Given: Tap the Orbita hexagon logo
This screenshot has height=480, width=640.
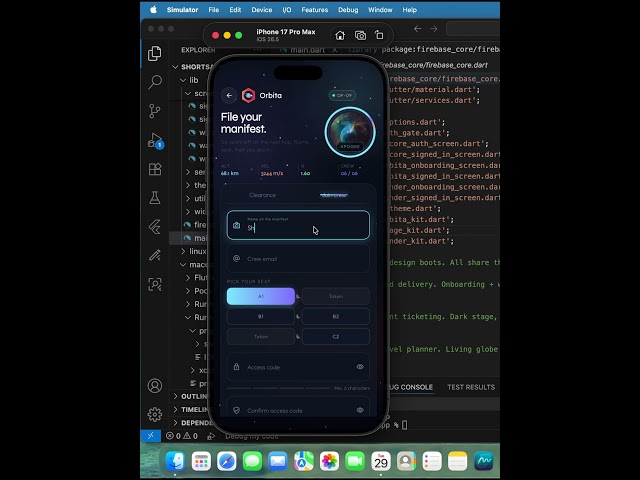Looking at the screenshot, I should pyautogui.click(x=248, y=95).
